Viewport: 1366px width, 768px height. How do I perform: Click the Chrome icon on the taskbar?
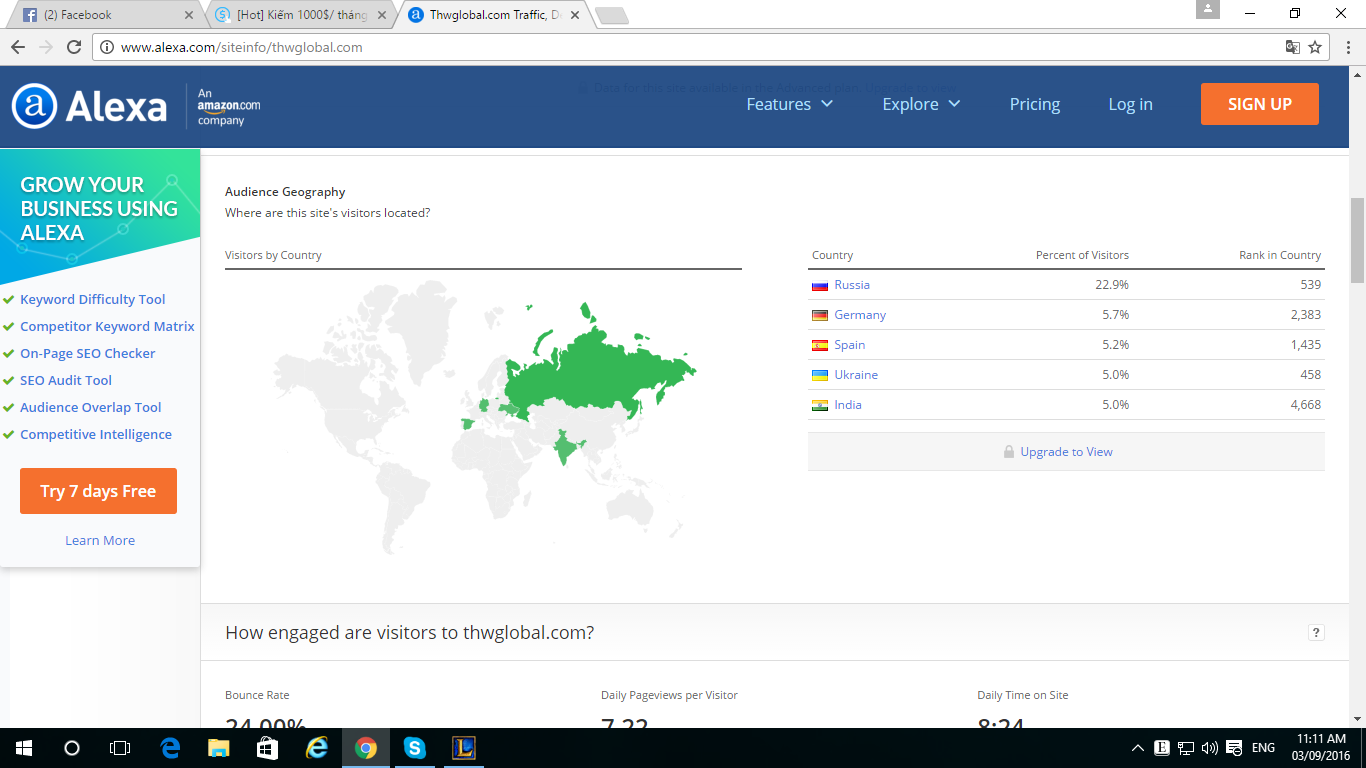click(366, 748)
